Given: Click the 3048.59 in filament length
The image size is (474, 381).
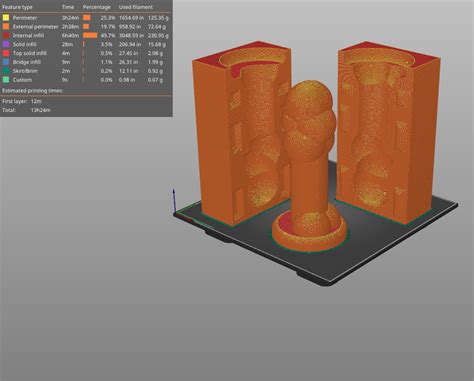Looking at the screenshot, I should tap(131, 35).
